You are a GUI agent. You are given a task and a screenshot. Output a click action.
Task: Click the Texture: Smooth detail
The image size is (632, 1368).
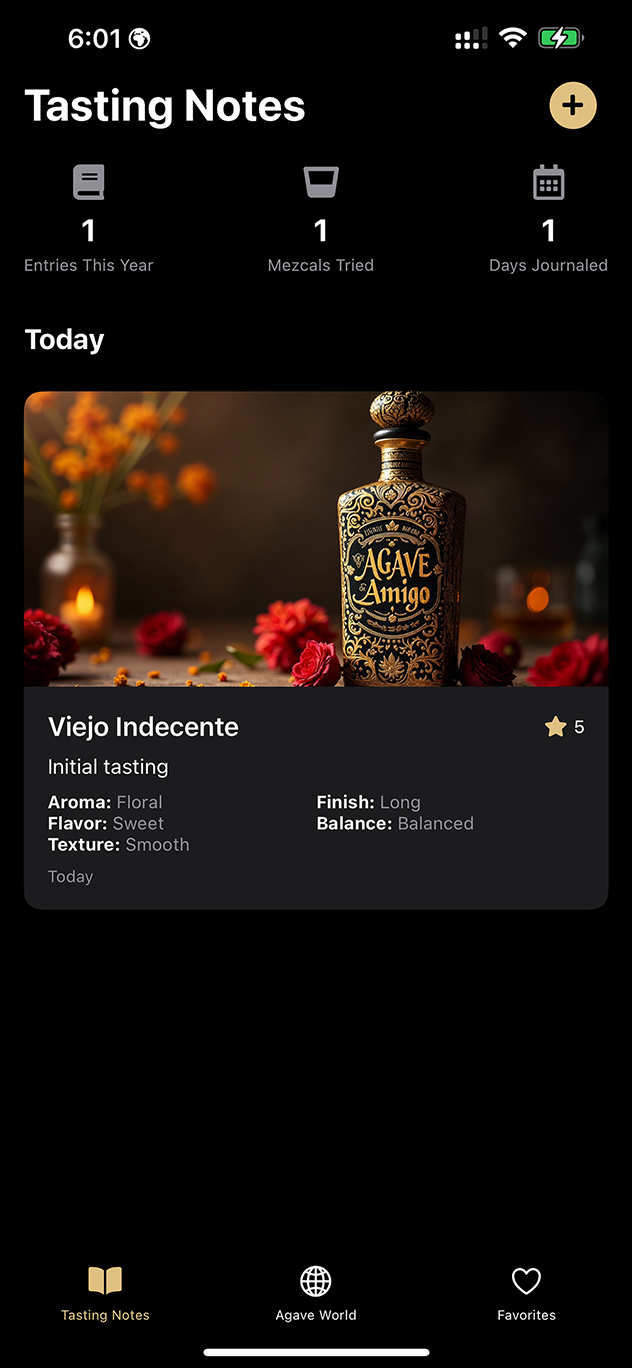119,844
